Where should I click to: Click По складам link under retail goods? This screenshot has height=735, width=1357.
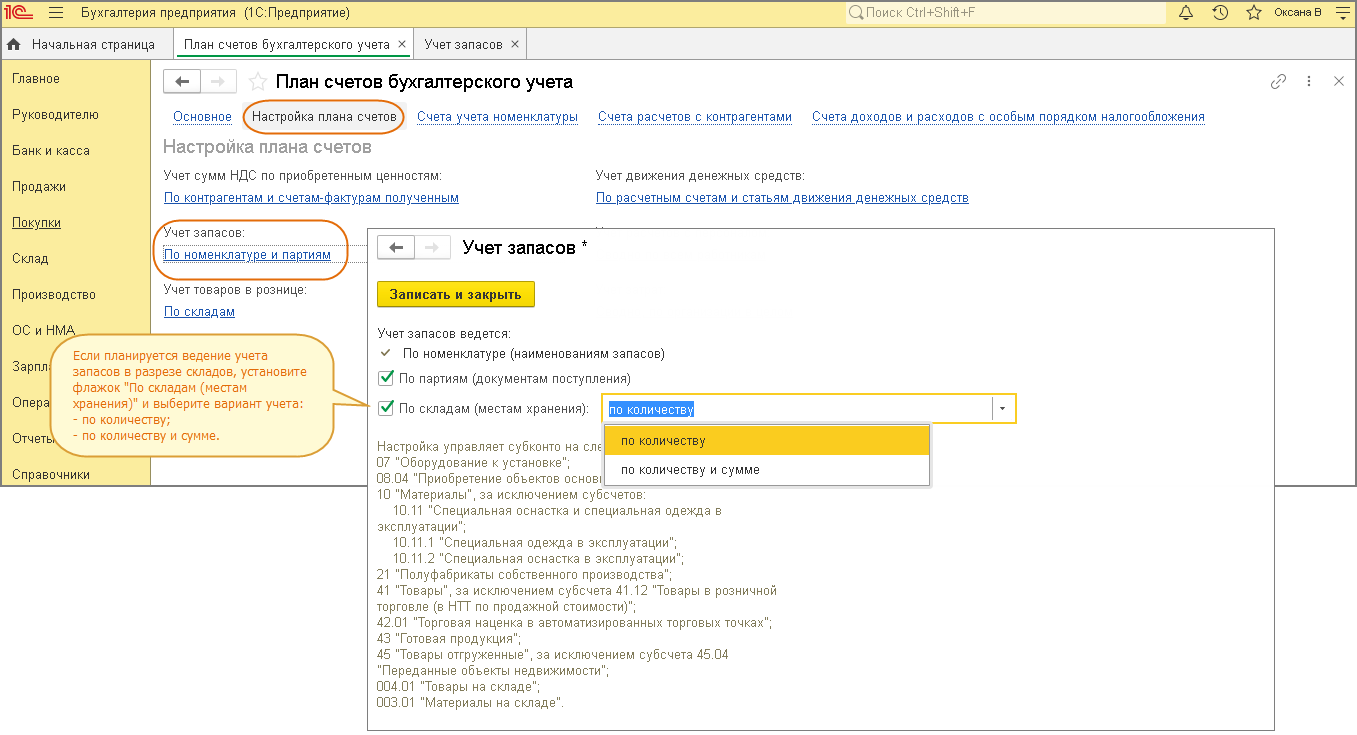click(199, 312)
